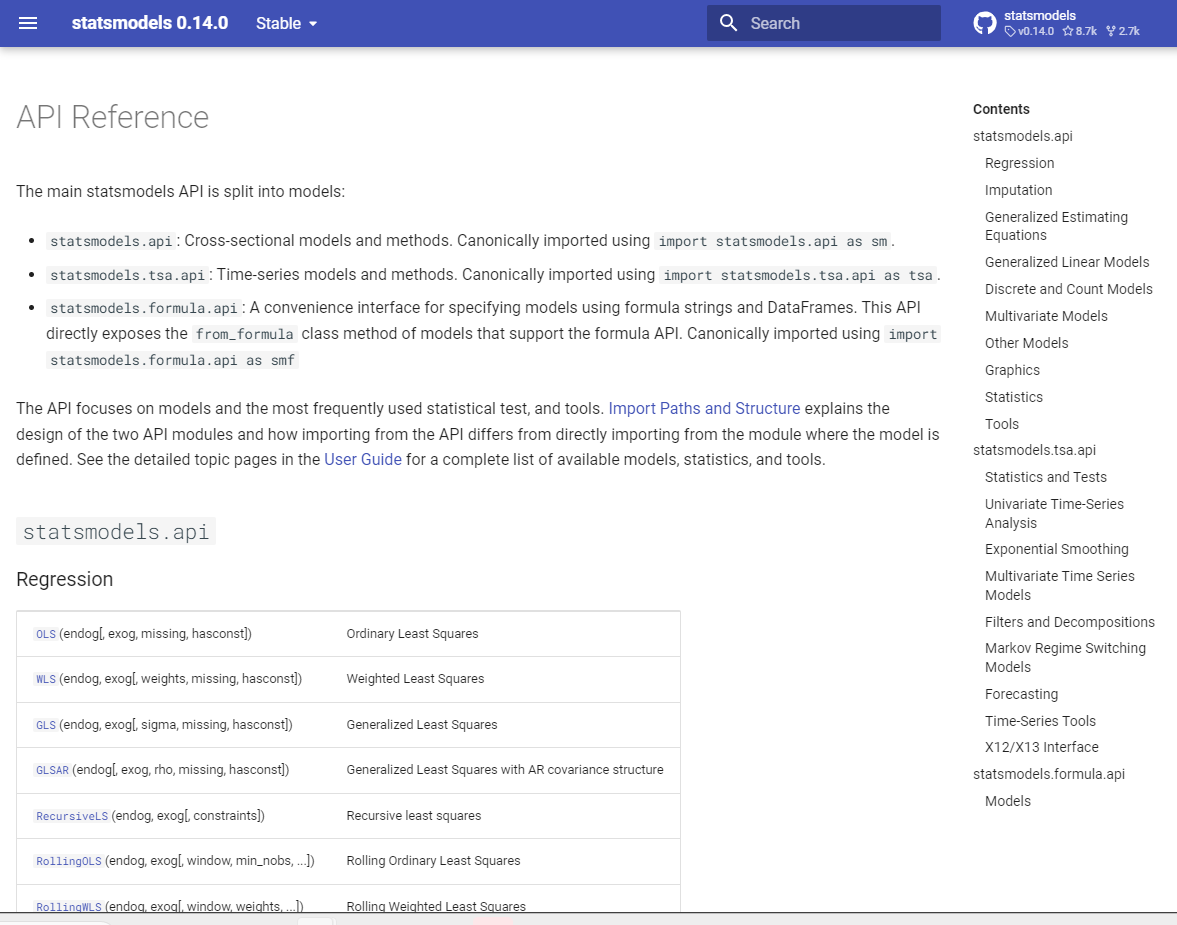The image size is (1177, 925).
Task: Jump to X12/X13 Interface section
Action: point(1041,747)
